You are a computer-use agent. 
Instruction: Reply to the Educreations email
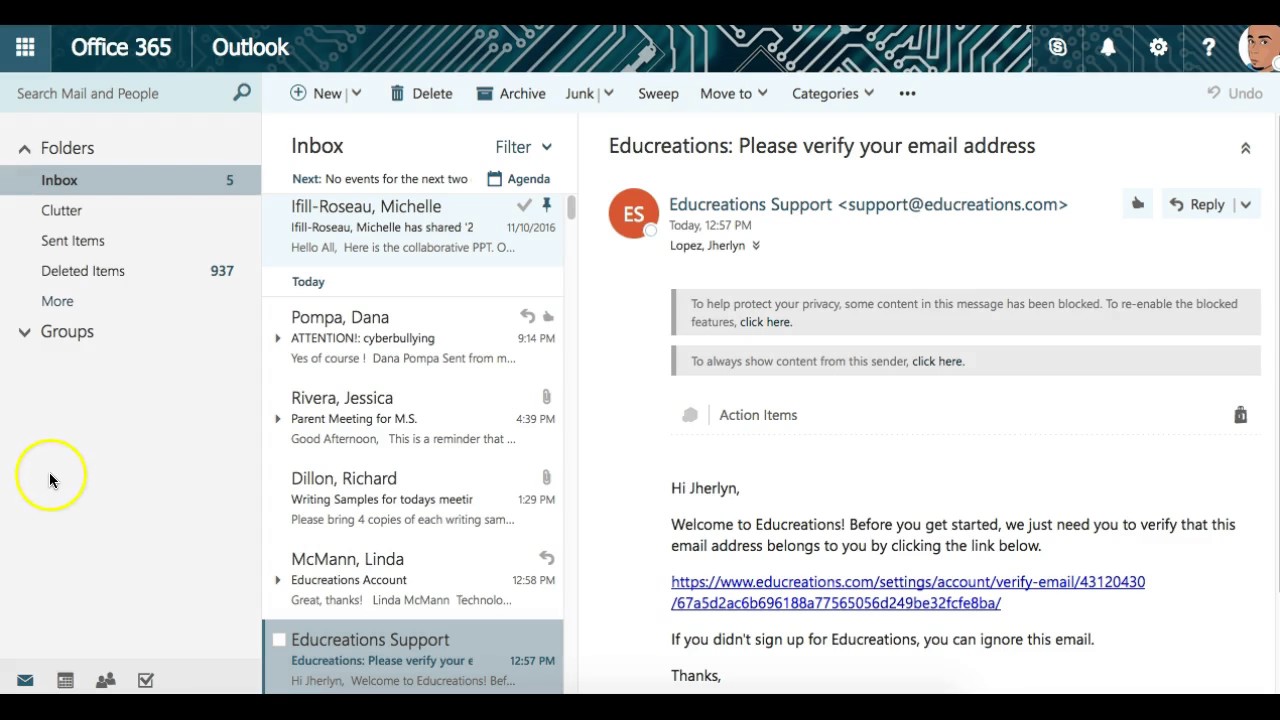[1197, 204]
